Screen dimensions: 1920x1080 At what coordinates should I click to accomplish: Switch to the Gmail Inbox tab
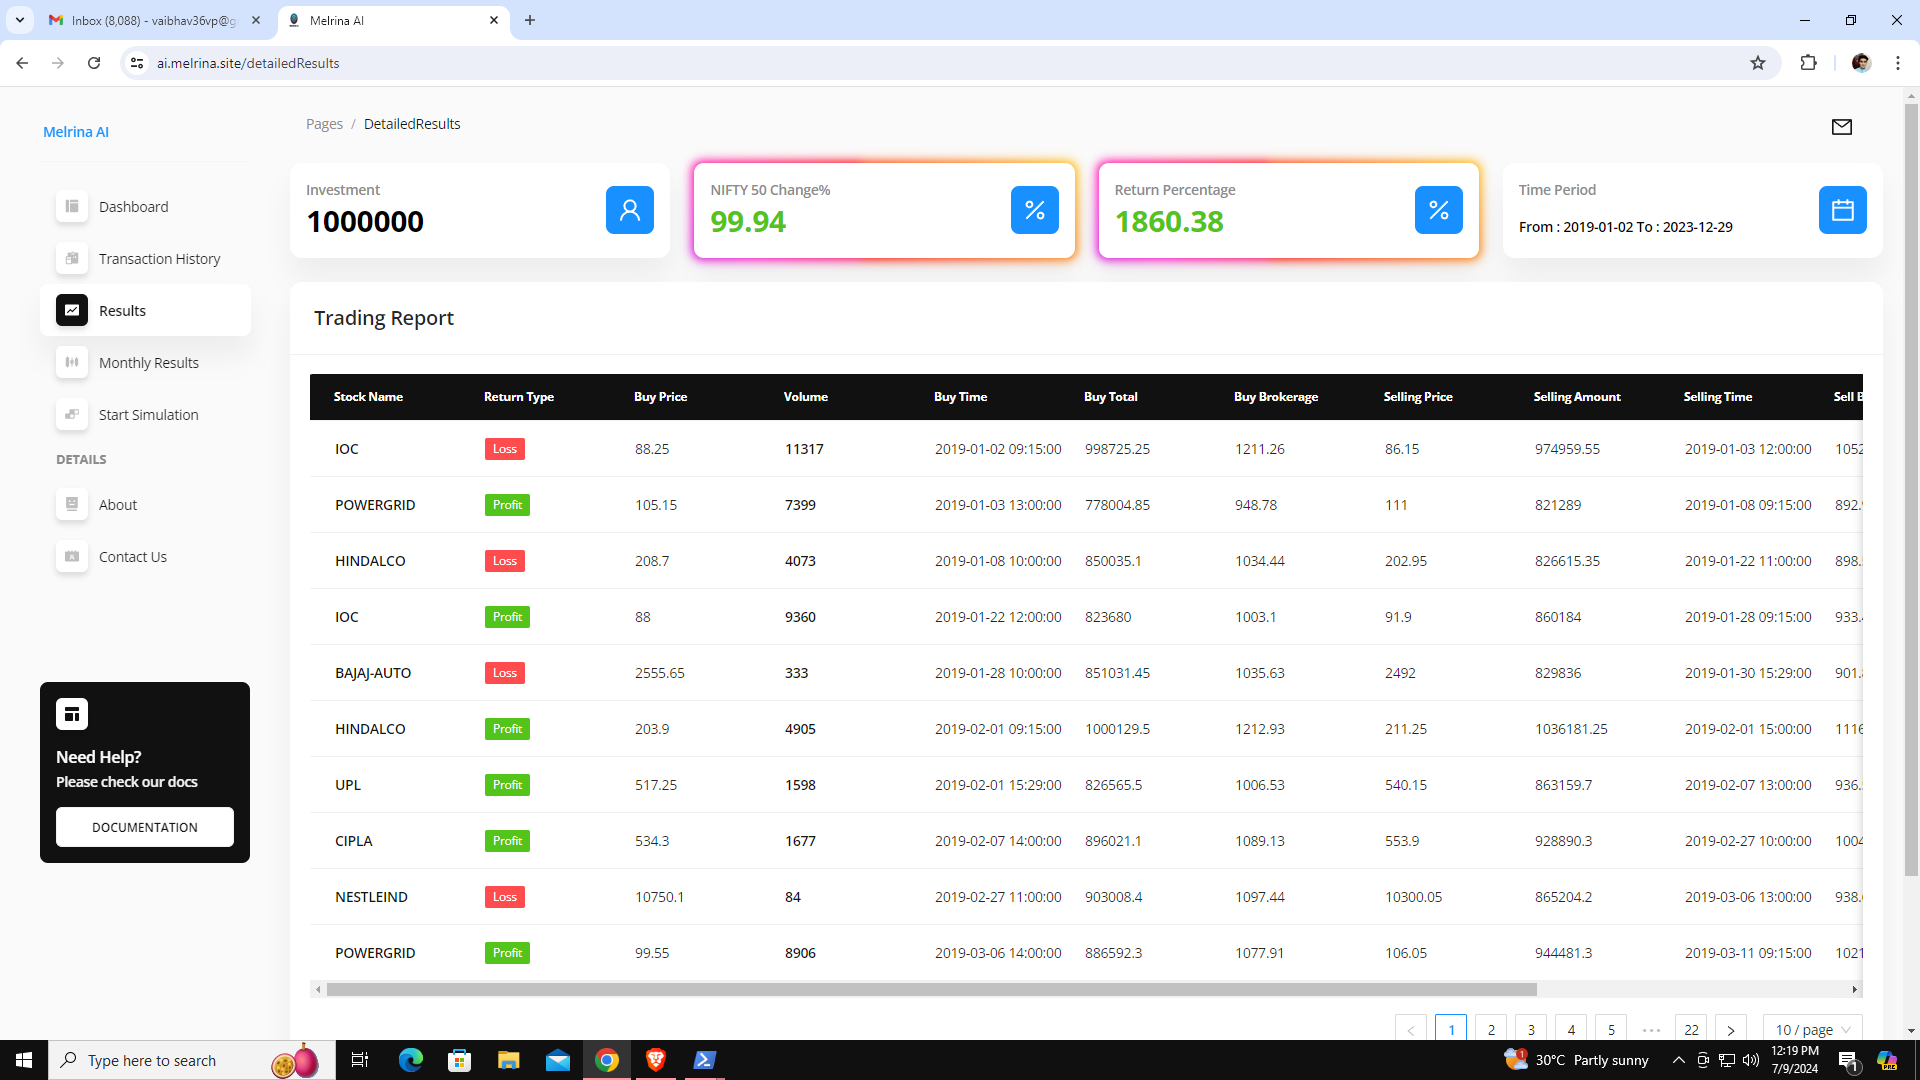coord(155,20)
